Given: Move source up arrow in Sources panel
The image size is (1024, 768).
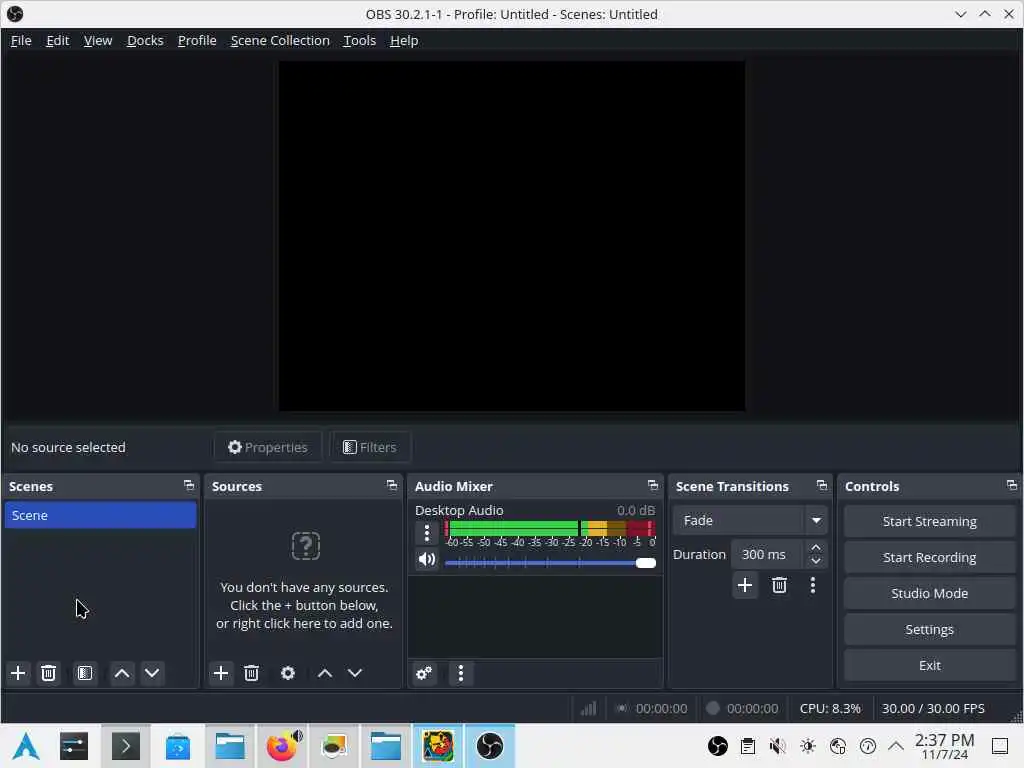Looking at the screenshot, I should click(325, 673).
